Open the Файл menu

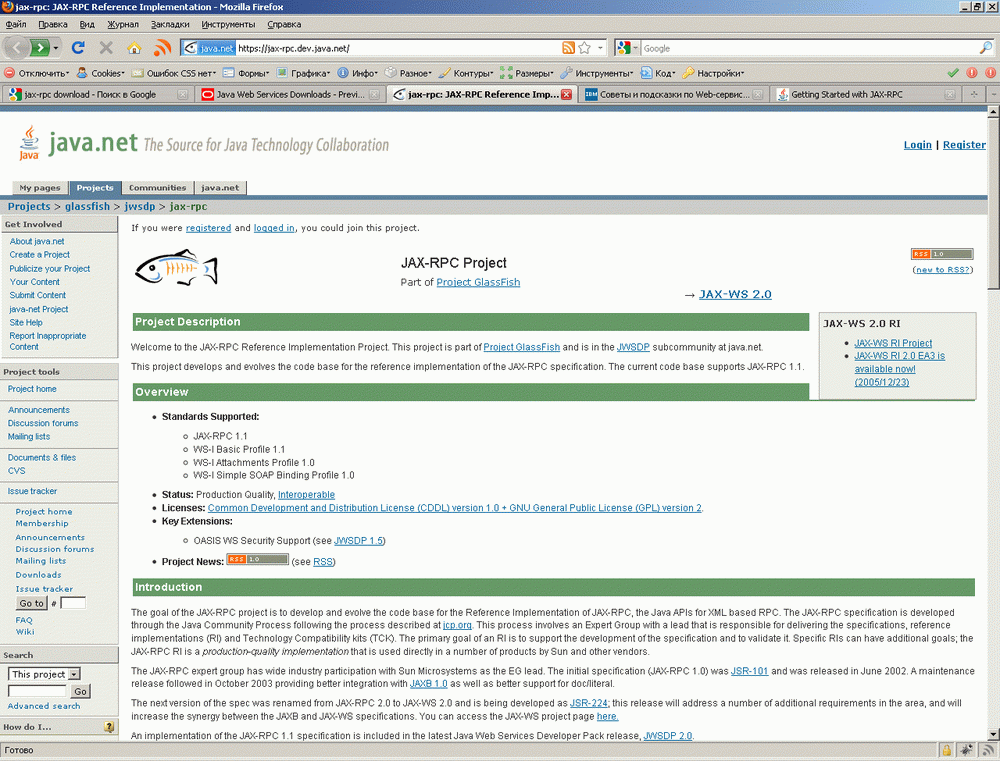coord(16,24)
